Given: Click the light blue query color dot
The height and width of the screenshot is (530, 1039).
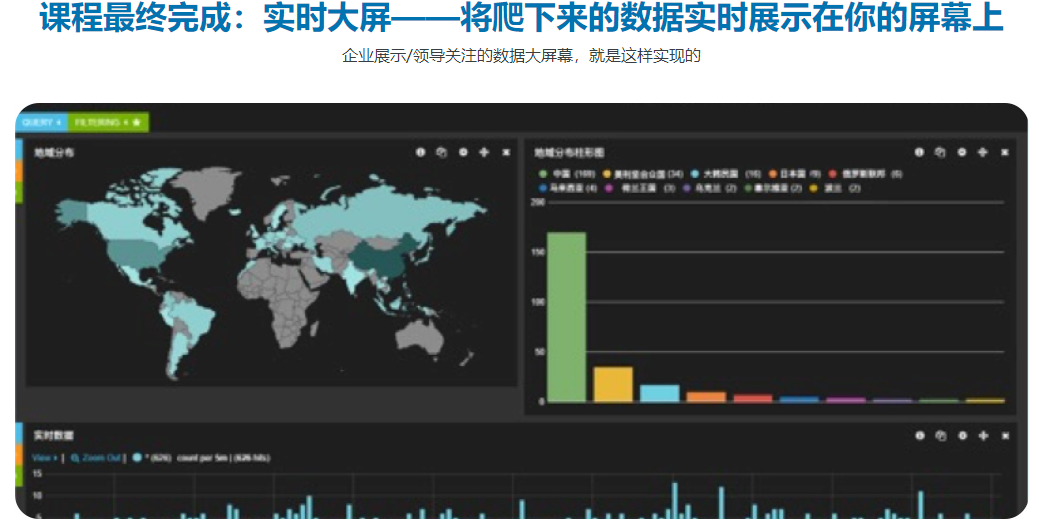Looking at the screenshot, I should (137, 458).
